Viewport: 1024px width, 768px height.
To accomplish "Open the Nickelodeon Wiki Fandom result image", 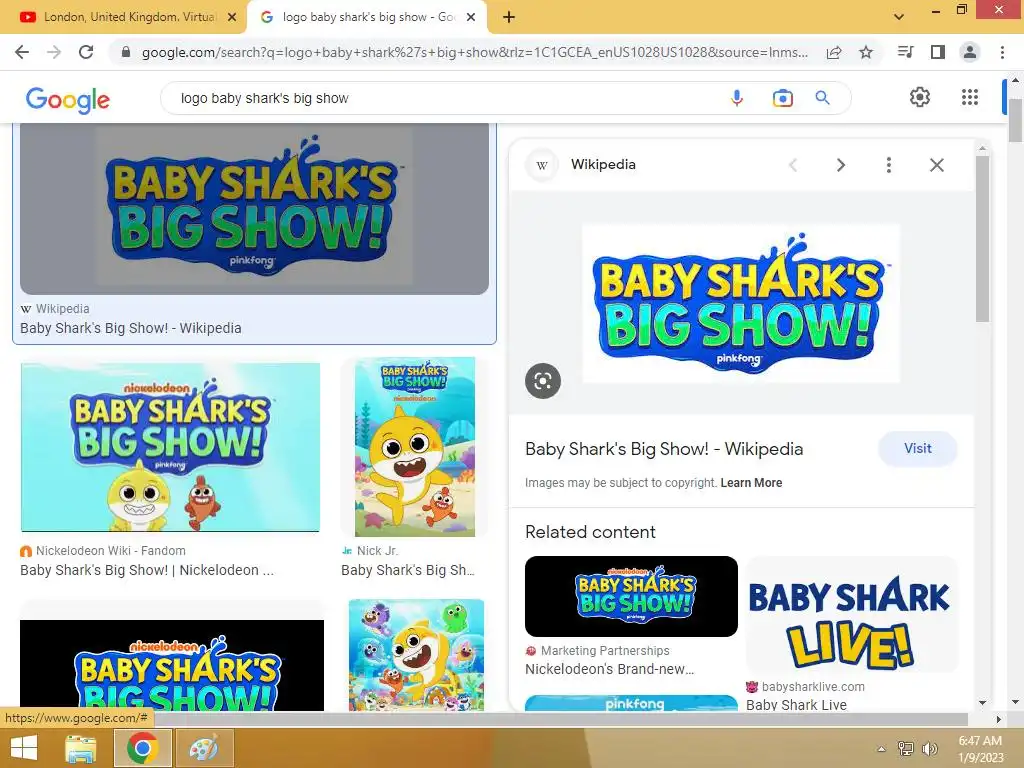I will click(x=170, y=447).
